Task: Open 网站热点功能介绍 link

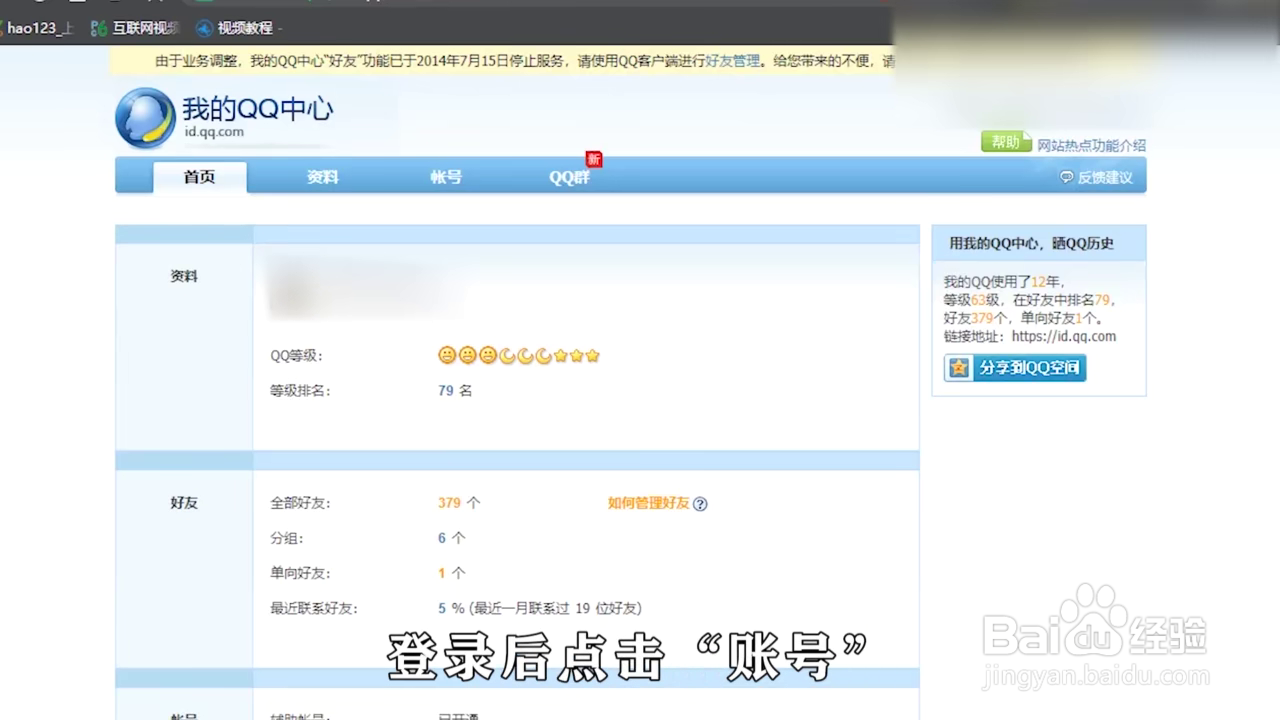Action: (x=1091, y=145)
